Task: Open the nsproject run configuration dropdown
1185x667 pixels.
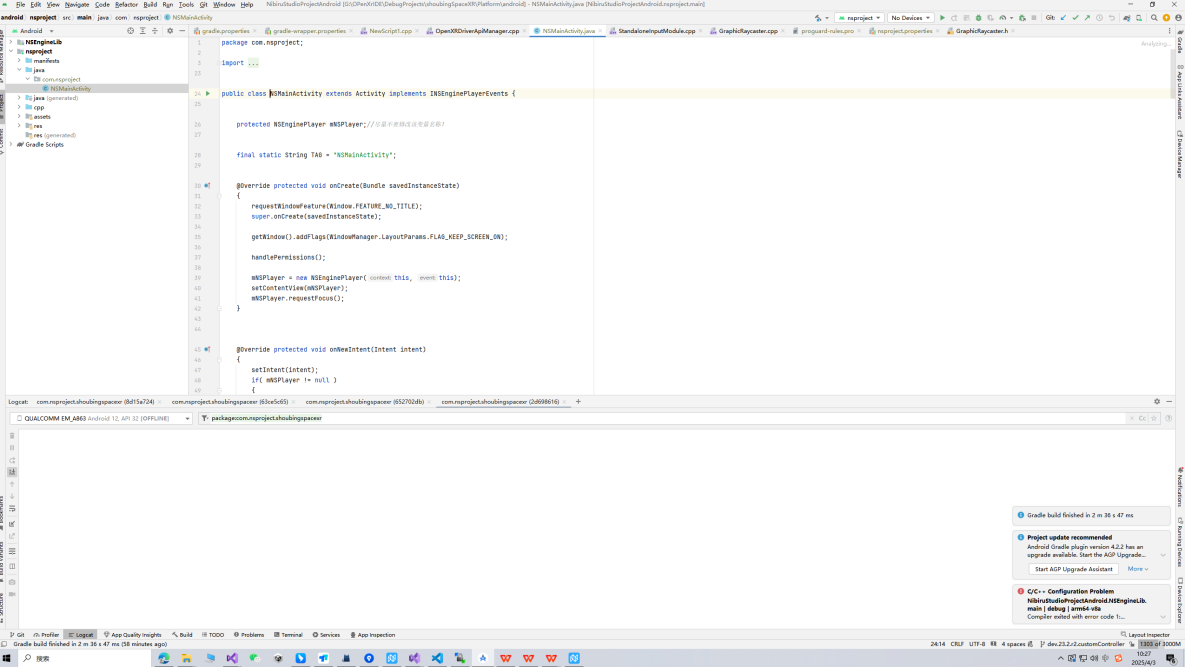Action: coord(859,18)
